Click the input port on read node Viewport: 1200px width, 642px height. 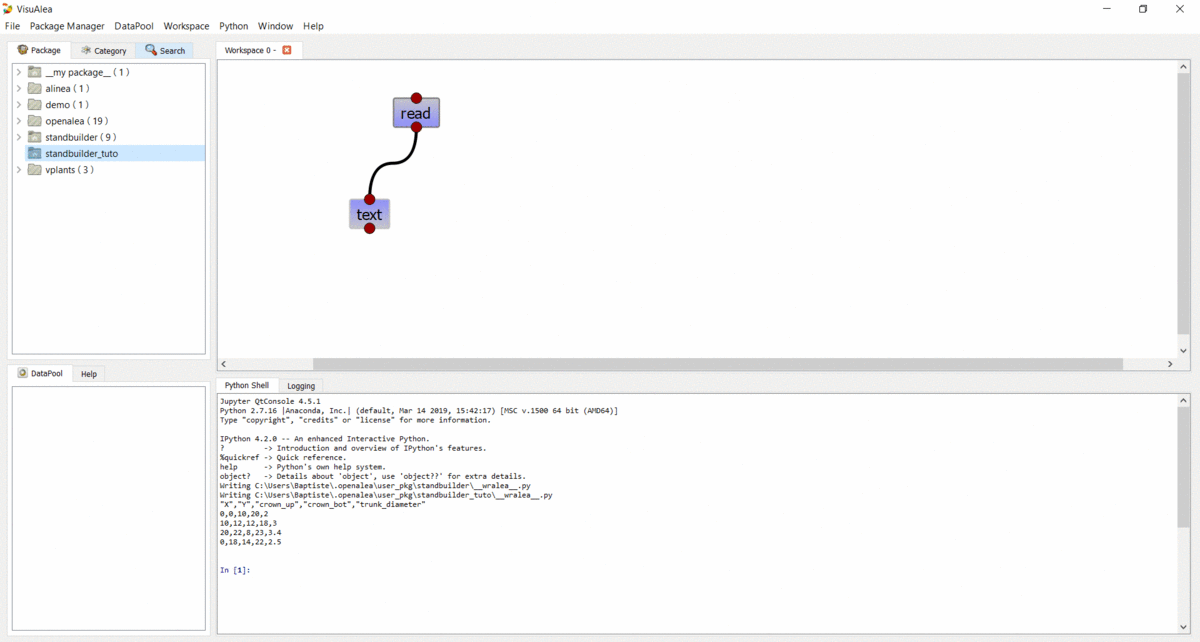(x=416, y=98)
